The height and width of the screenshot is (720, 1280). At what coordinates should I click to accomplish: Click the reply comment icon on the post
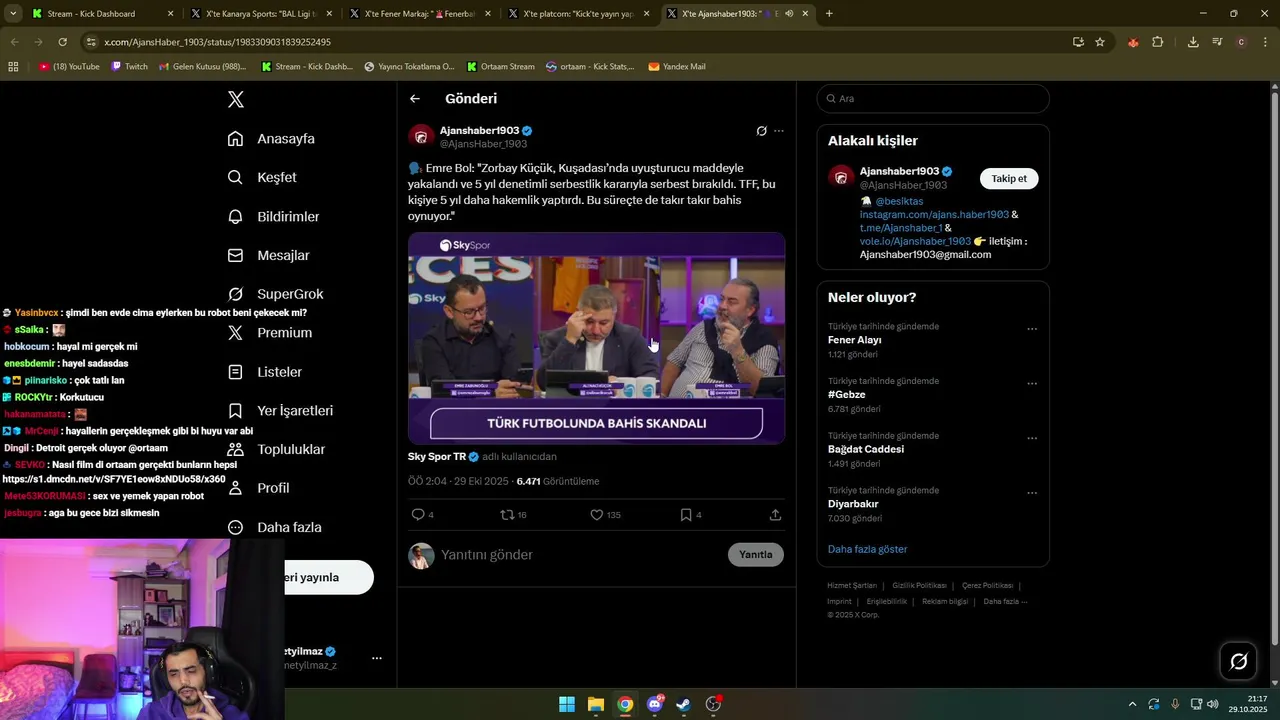(x=418, y=515)
